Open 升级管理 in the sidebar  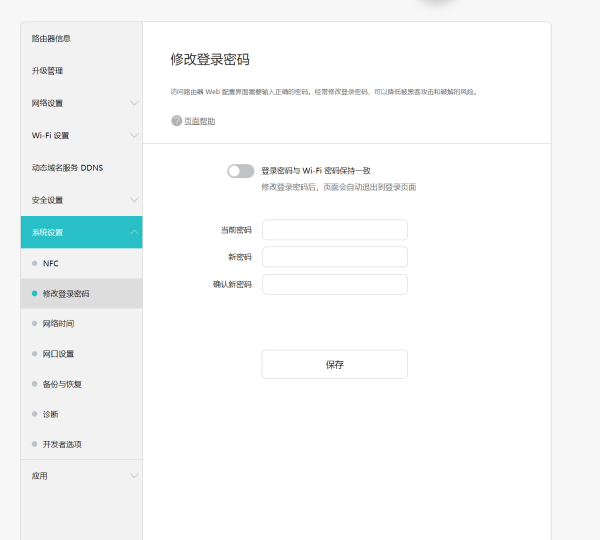48,71
